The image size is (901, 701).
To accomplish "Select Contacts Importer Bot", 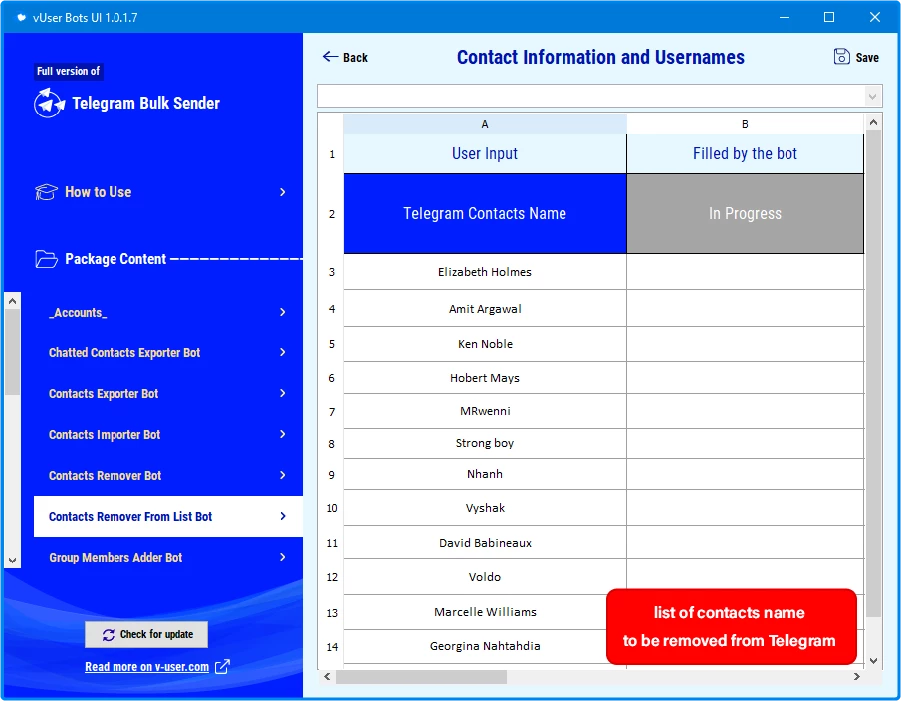I will (x=168, y=434).
